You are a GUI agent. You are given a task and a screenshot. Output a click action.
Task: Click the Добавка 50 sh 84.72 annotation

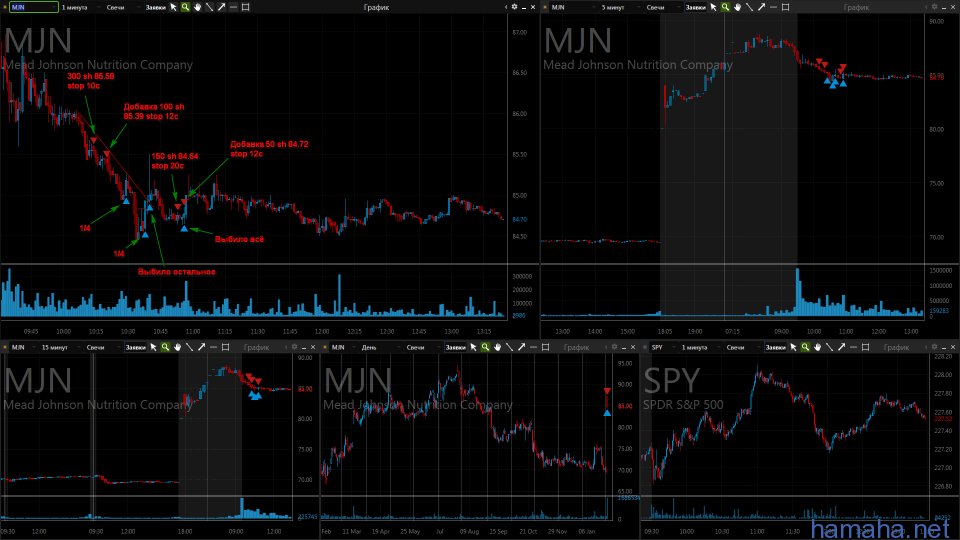269,149
